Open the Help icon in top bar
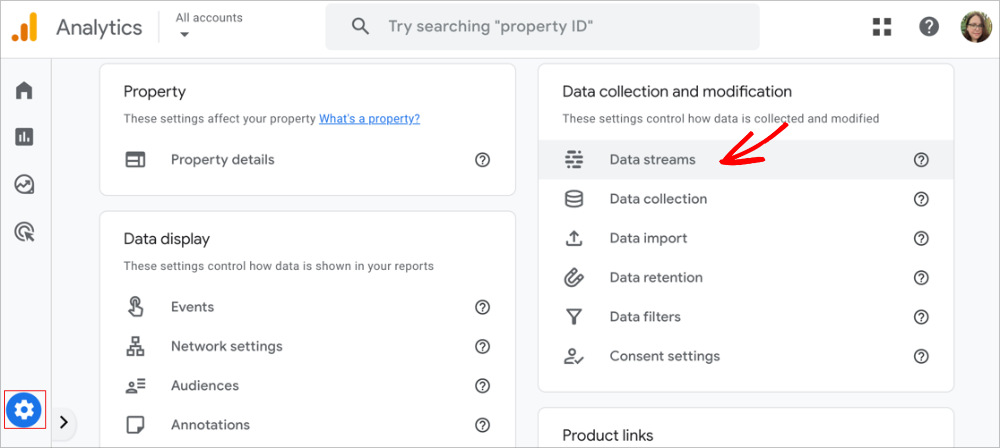 click(929, 27)
